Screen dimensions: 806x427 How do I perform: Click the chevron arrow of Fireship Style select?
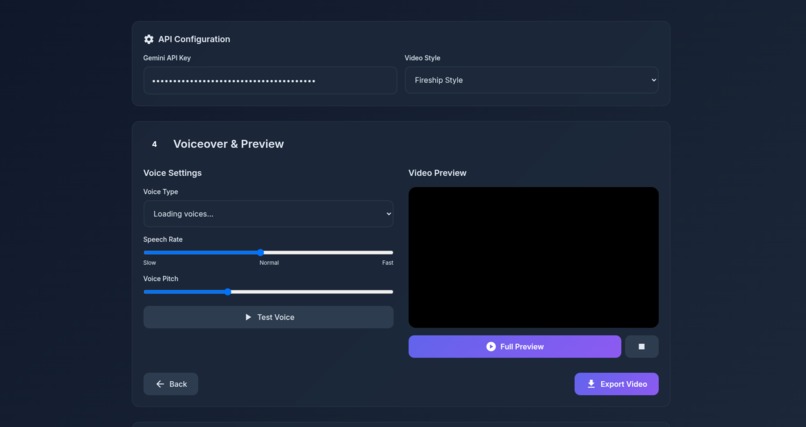coord(653,80)
